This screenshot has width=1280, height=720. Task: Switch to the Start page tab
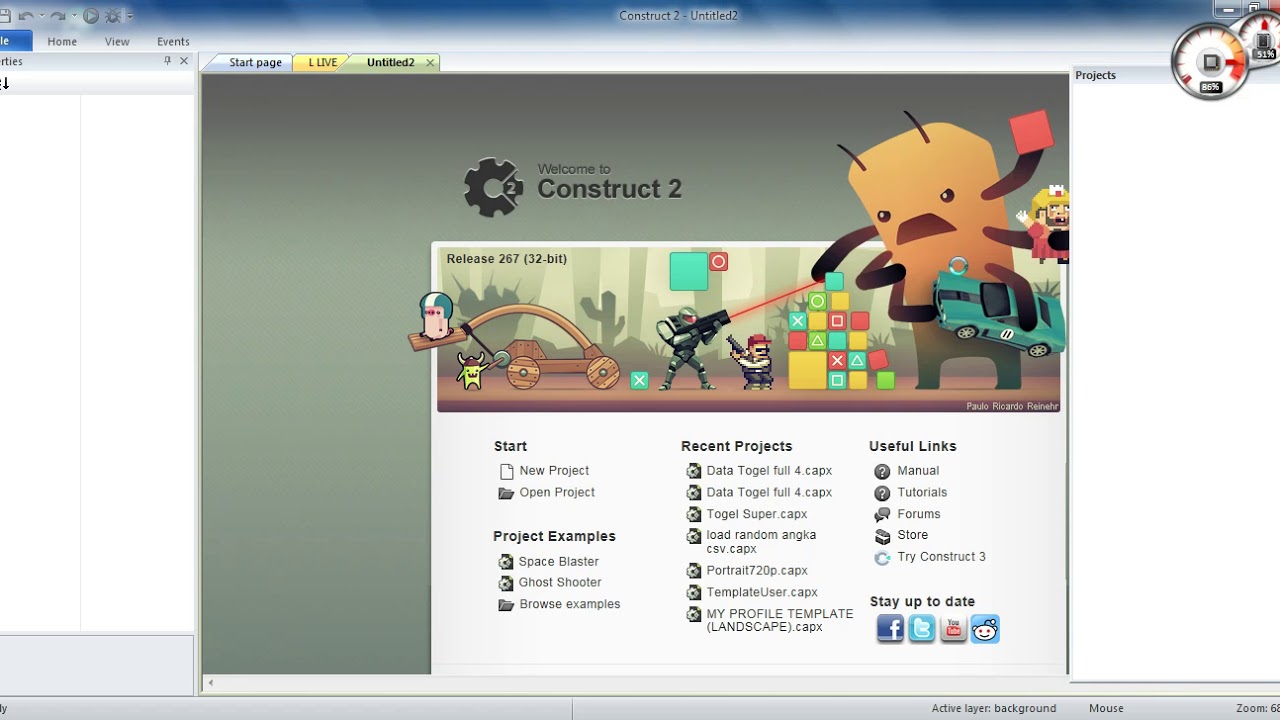coord(255,62)
